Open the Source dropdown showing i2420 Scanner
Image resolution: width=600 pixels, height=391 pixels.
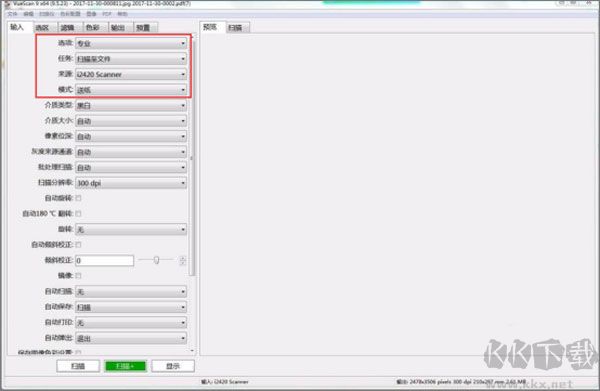[x=131, y=74]
